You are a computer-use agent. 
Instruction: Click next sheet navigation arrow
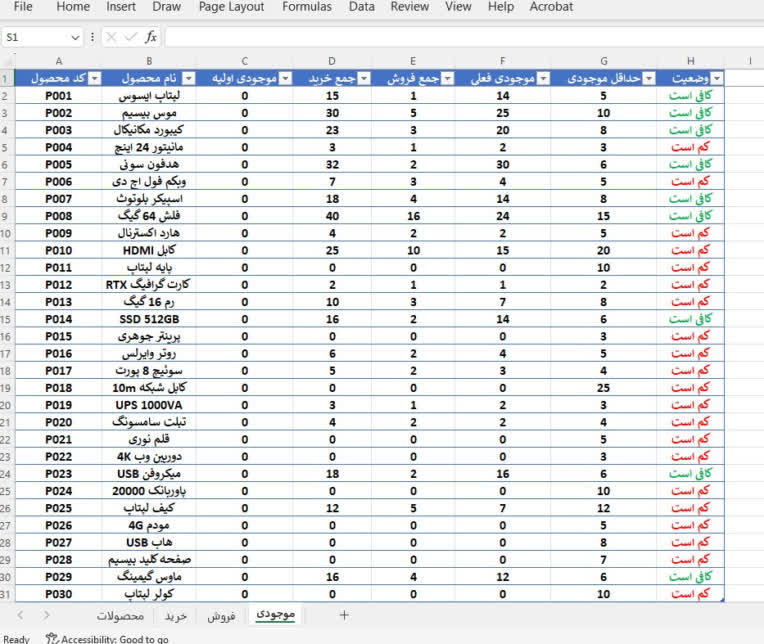(x=46, y=615)
